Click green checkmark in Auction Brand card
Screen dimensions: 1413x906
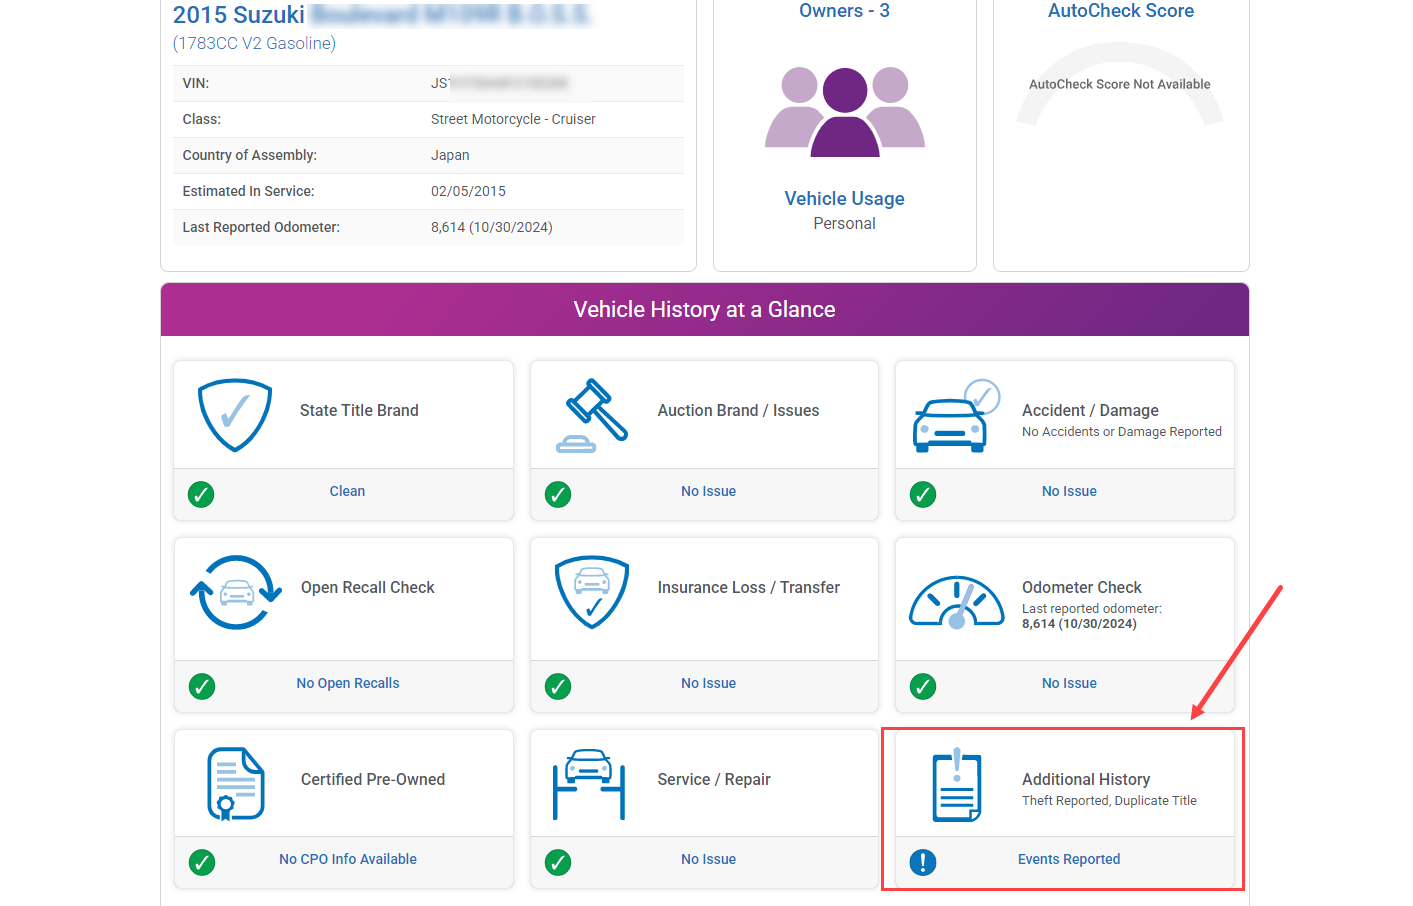pos(558,494)
